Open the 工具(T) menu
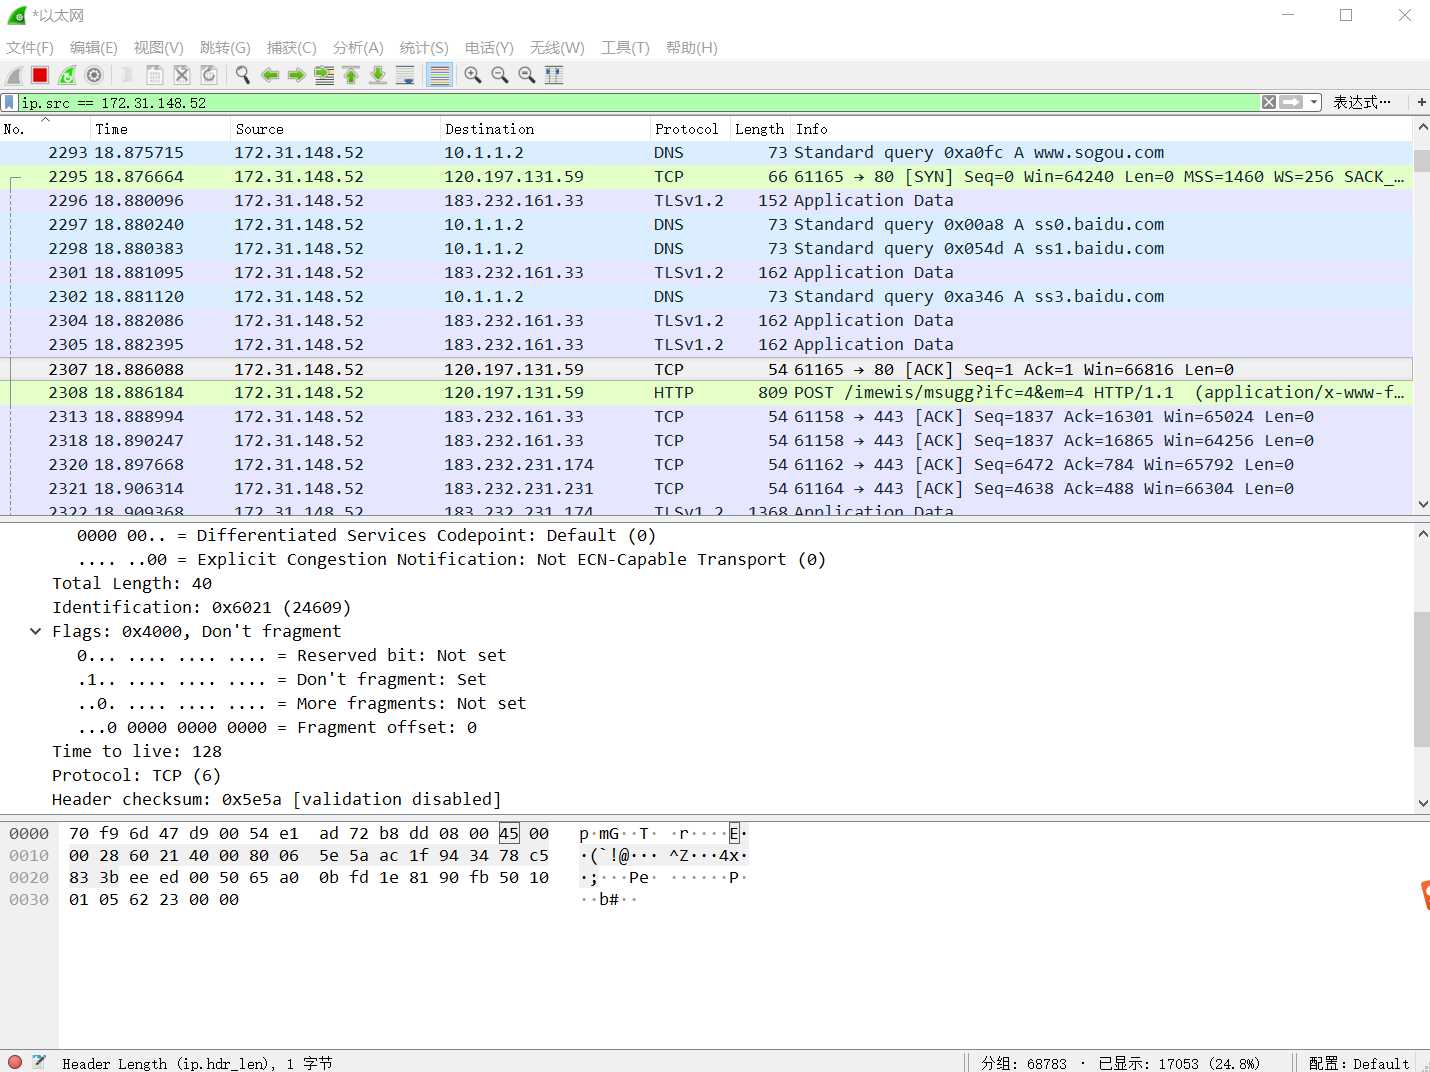The height and width of the screenshot is (1072, 1430). tap(625, 48)
